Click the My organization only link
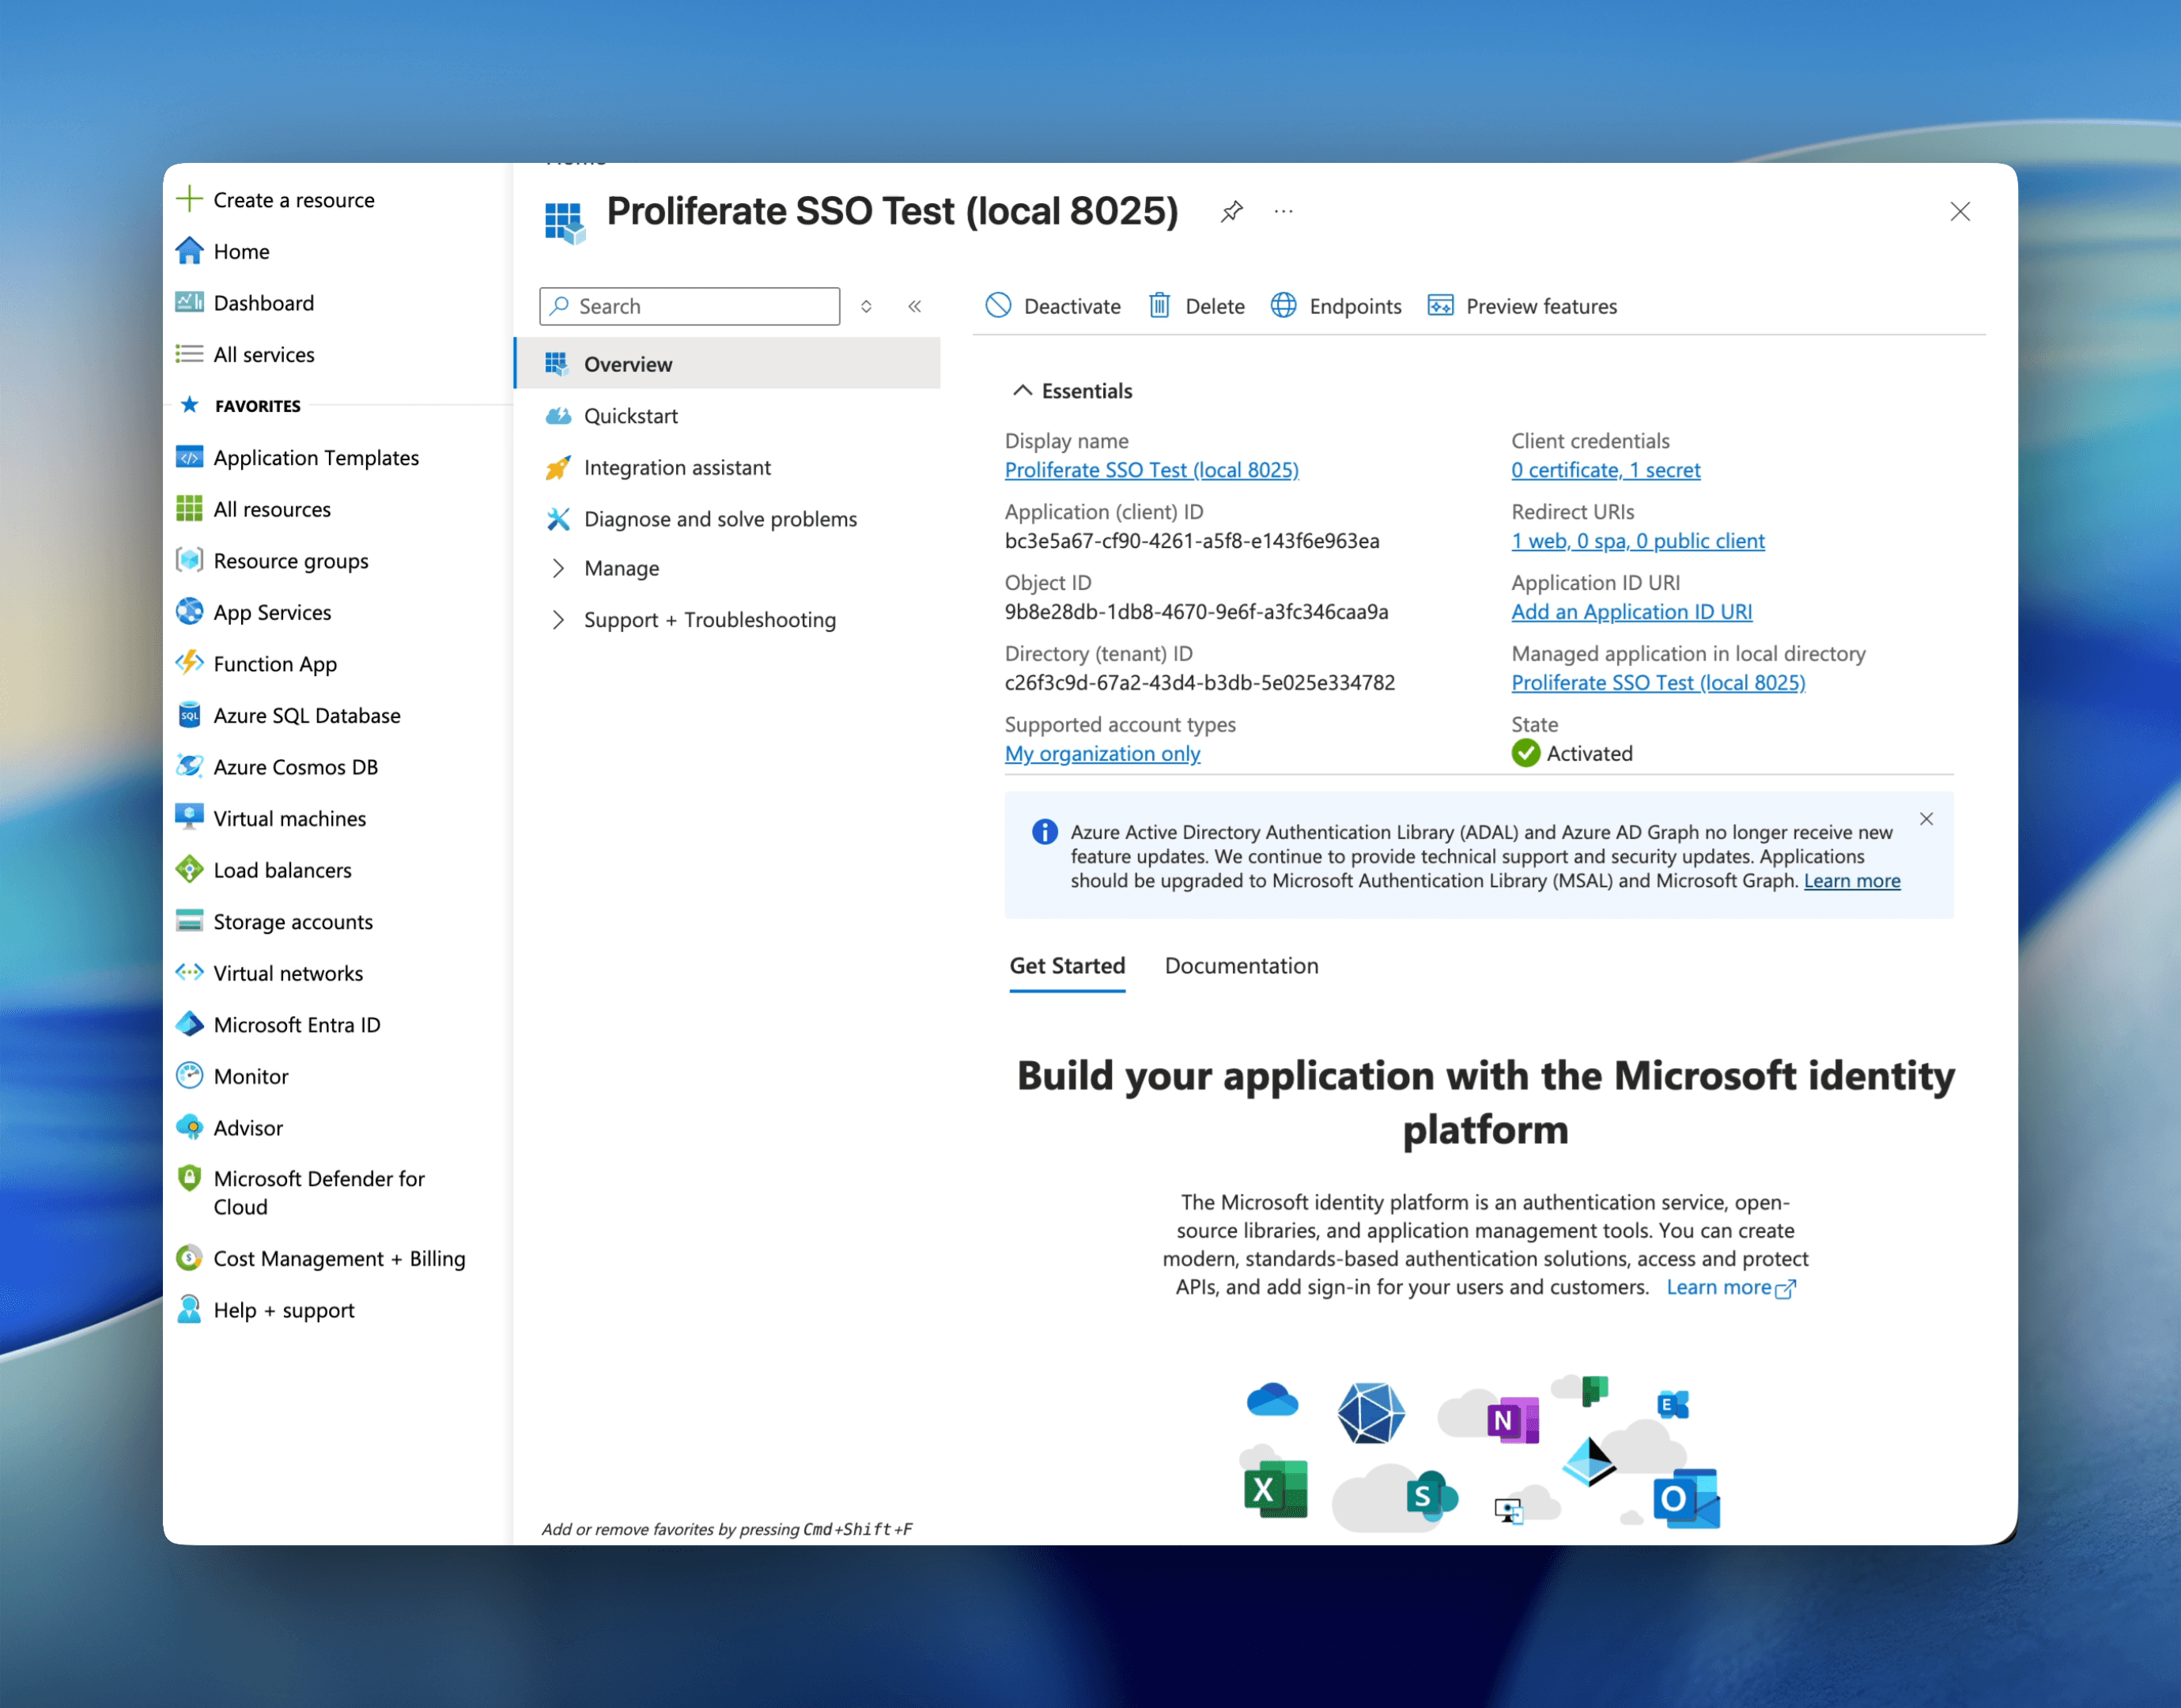The width and height of the screenshot is (2181, 1708). click(1102, 753)
